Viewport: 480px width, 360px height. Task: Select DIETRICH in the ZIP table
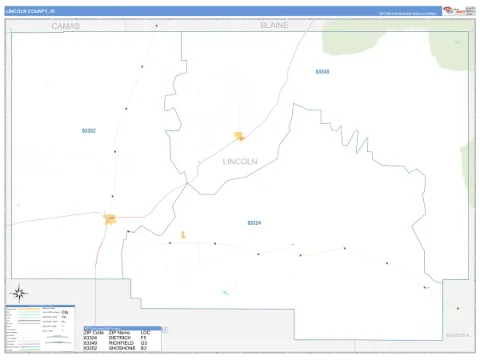point(120,338)
